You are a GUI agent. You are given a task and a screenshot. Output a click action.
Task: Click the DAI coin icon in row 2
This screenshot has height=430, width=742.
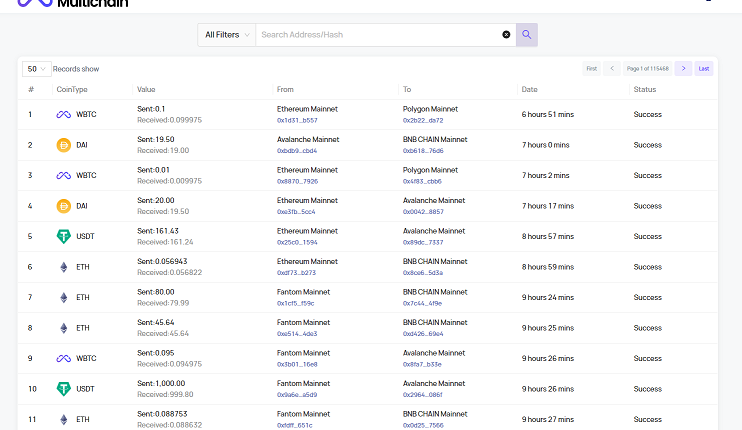tap(63, 145)
